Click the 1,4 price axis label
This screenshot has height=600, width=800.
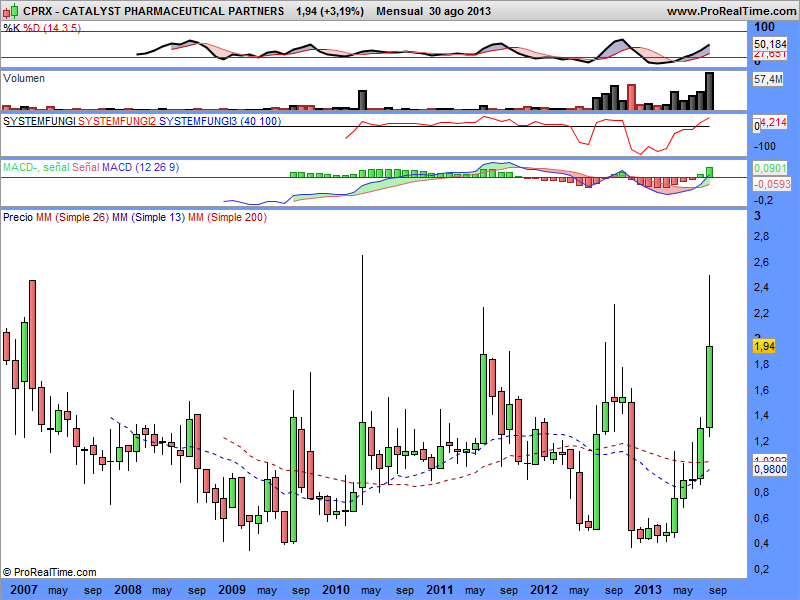tap(761, 416)
